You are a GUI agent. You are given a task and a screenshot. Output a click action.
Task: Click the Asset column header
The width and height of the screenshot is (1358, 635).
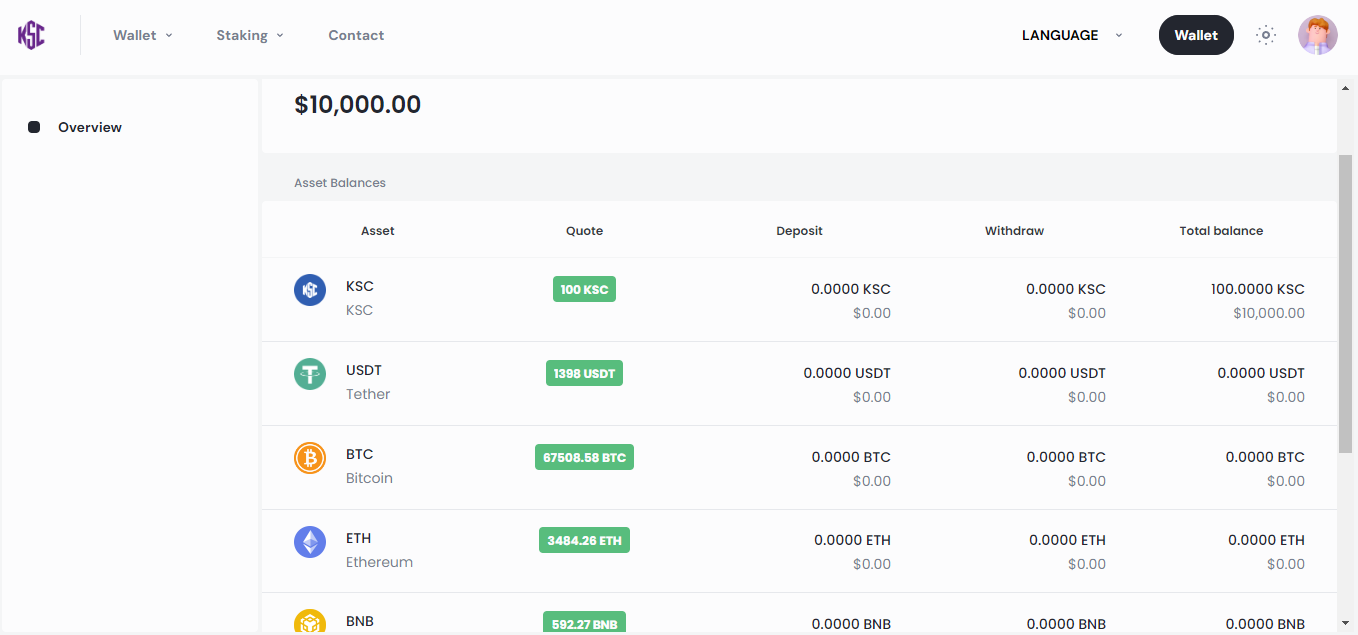378,231
